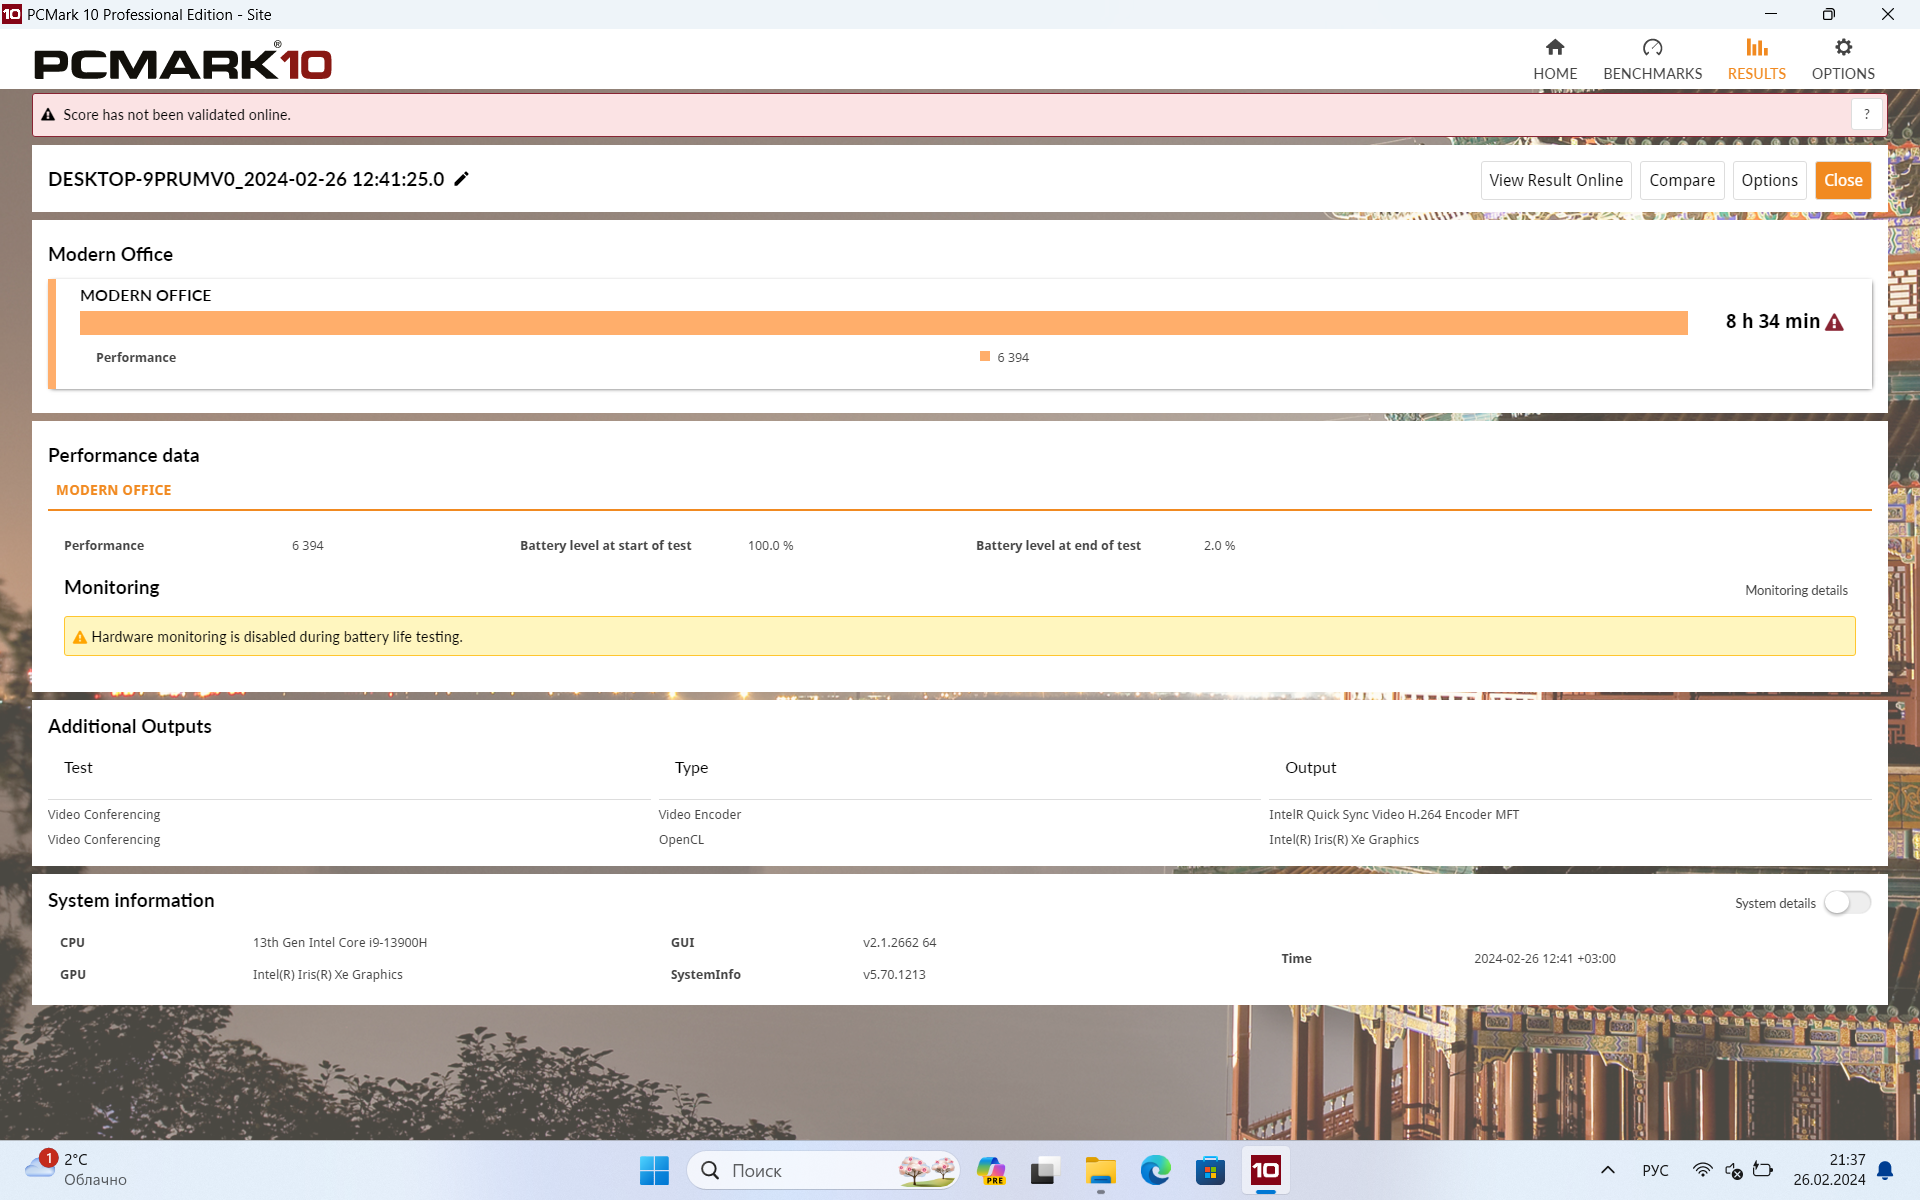Click View Result Online button
The image size is (1920, 1200).
(x=1555, y=180)
